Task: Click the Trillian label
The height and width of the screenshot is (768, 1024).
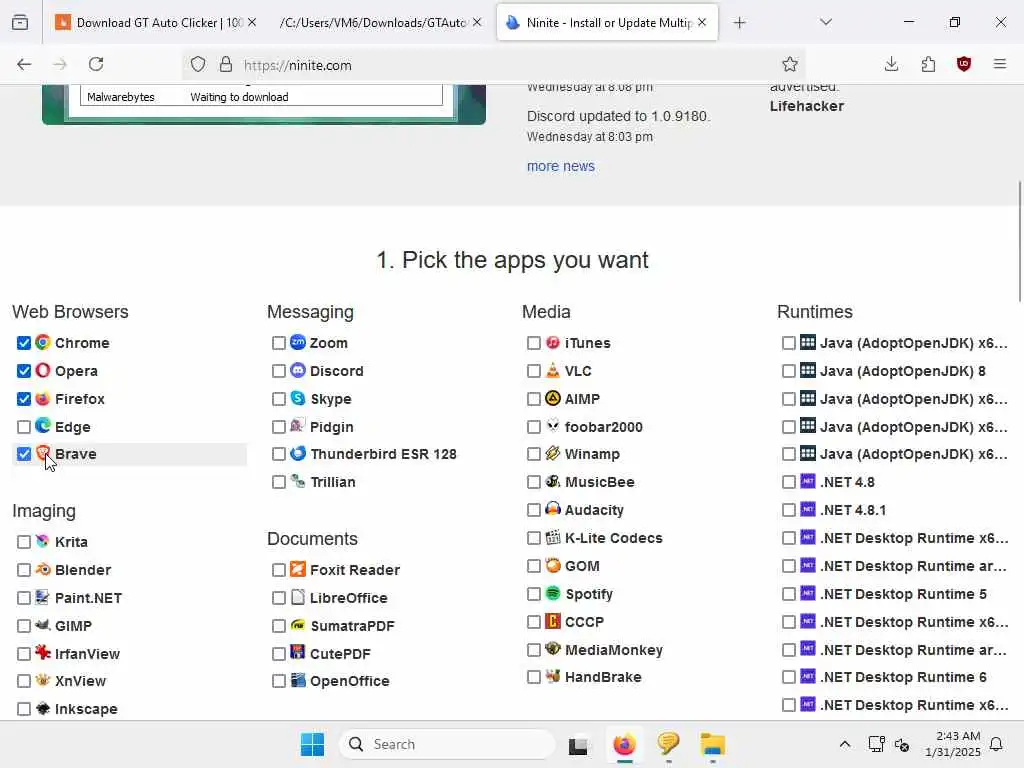Action: click(332, 482)
